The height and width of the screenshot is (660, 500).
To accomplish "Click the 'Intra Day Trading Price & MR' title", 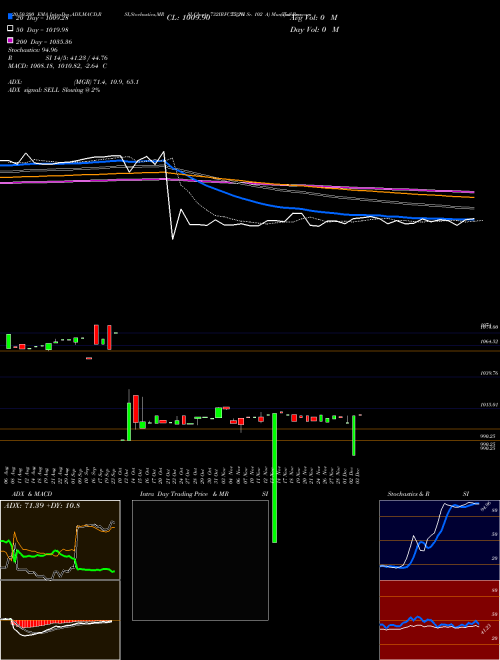I will click(x=184, y=494).
